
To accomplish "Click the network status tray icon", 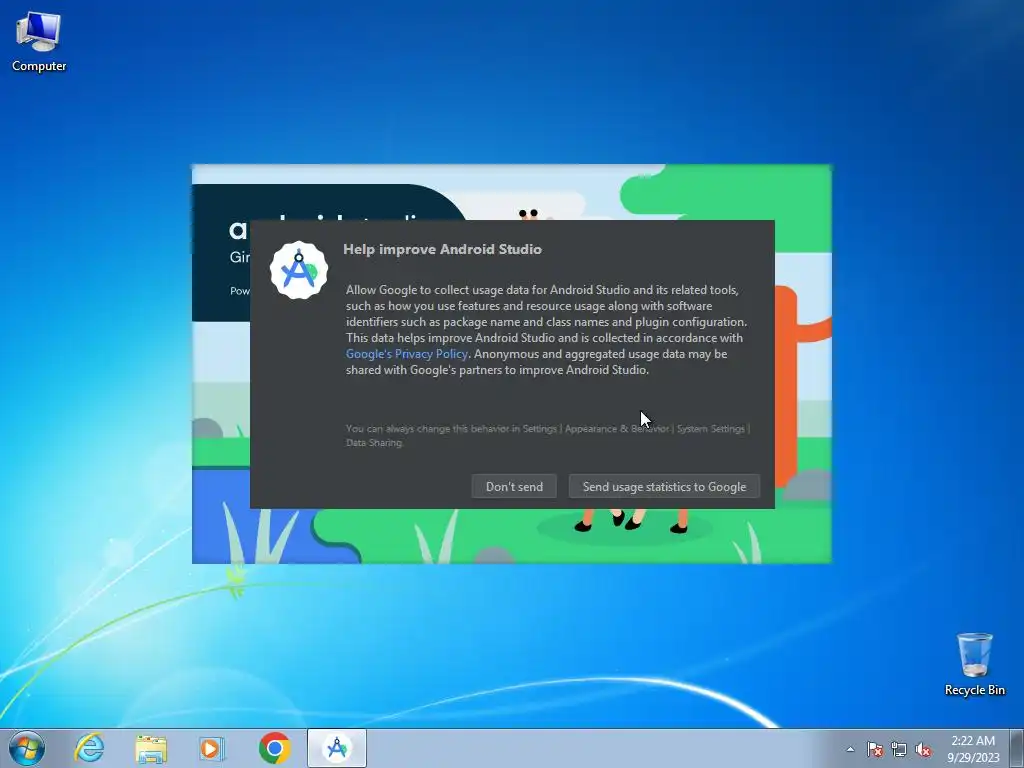I will tap(899, 749).
